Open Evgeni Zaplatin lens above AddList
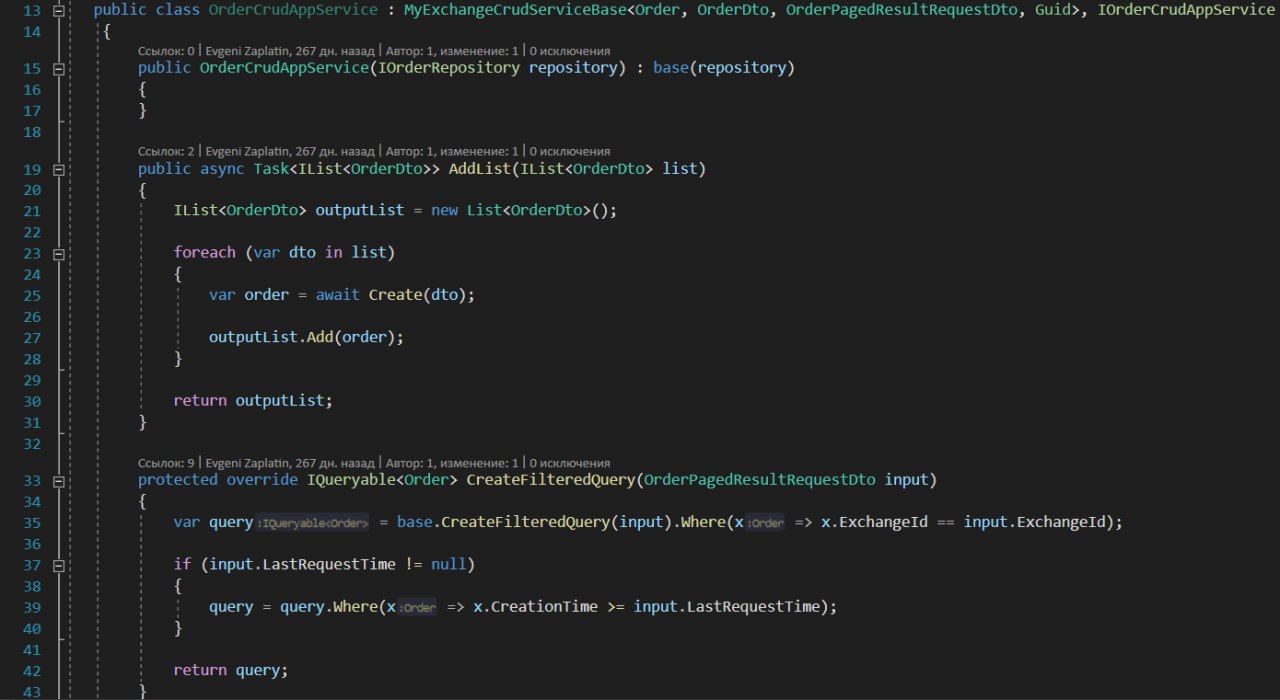The height and width of the screenshot is (700, 1280). click(x=290, y=150)
